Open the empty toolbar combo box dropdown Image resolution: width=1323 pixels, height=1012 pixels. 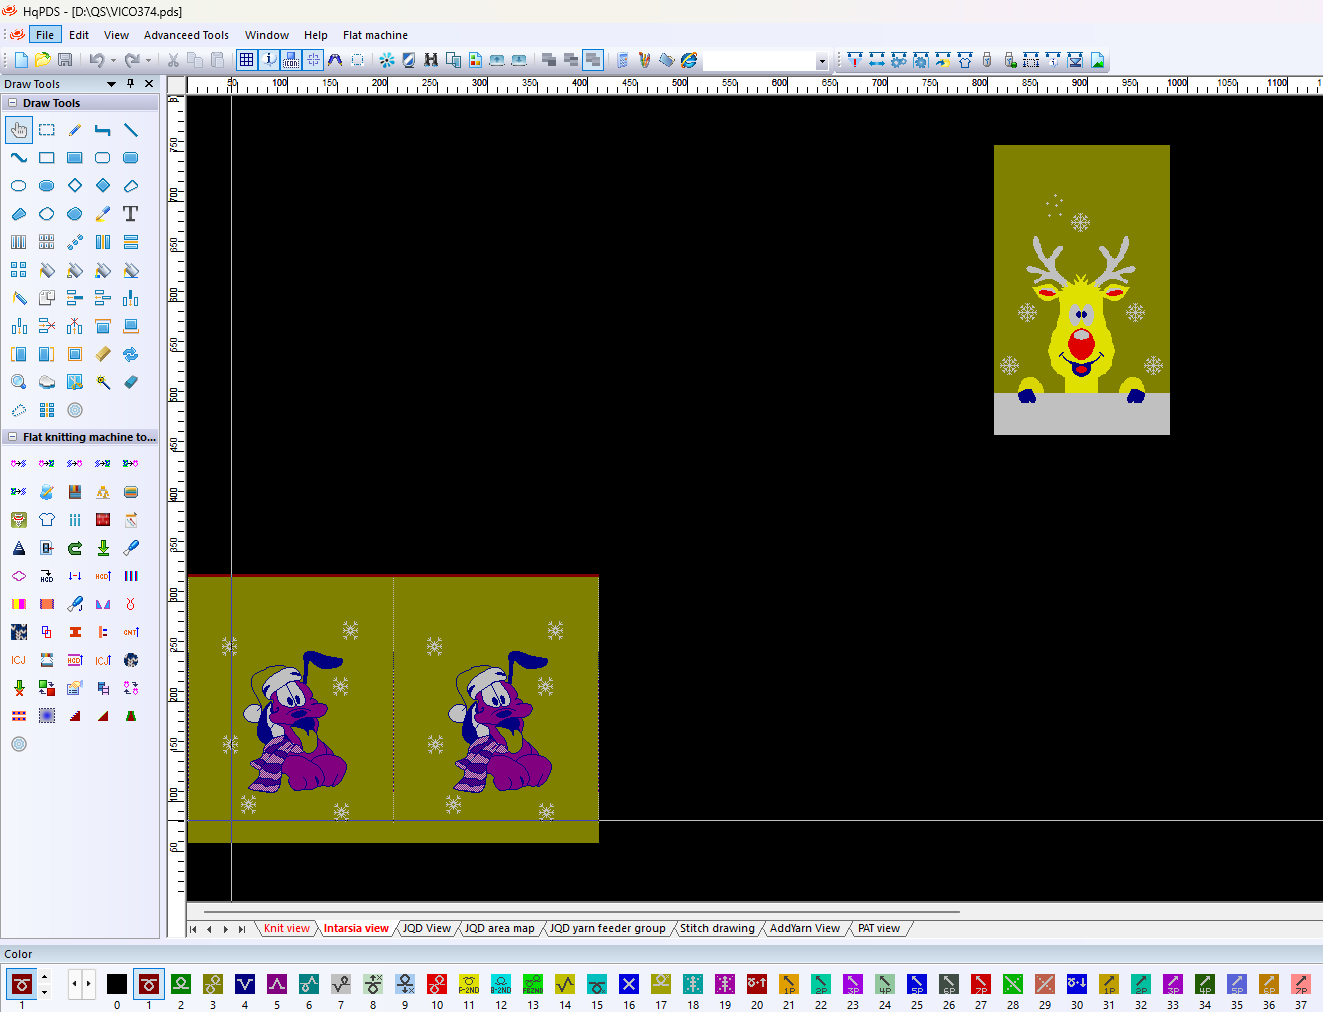tap(822, 61)
